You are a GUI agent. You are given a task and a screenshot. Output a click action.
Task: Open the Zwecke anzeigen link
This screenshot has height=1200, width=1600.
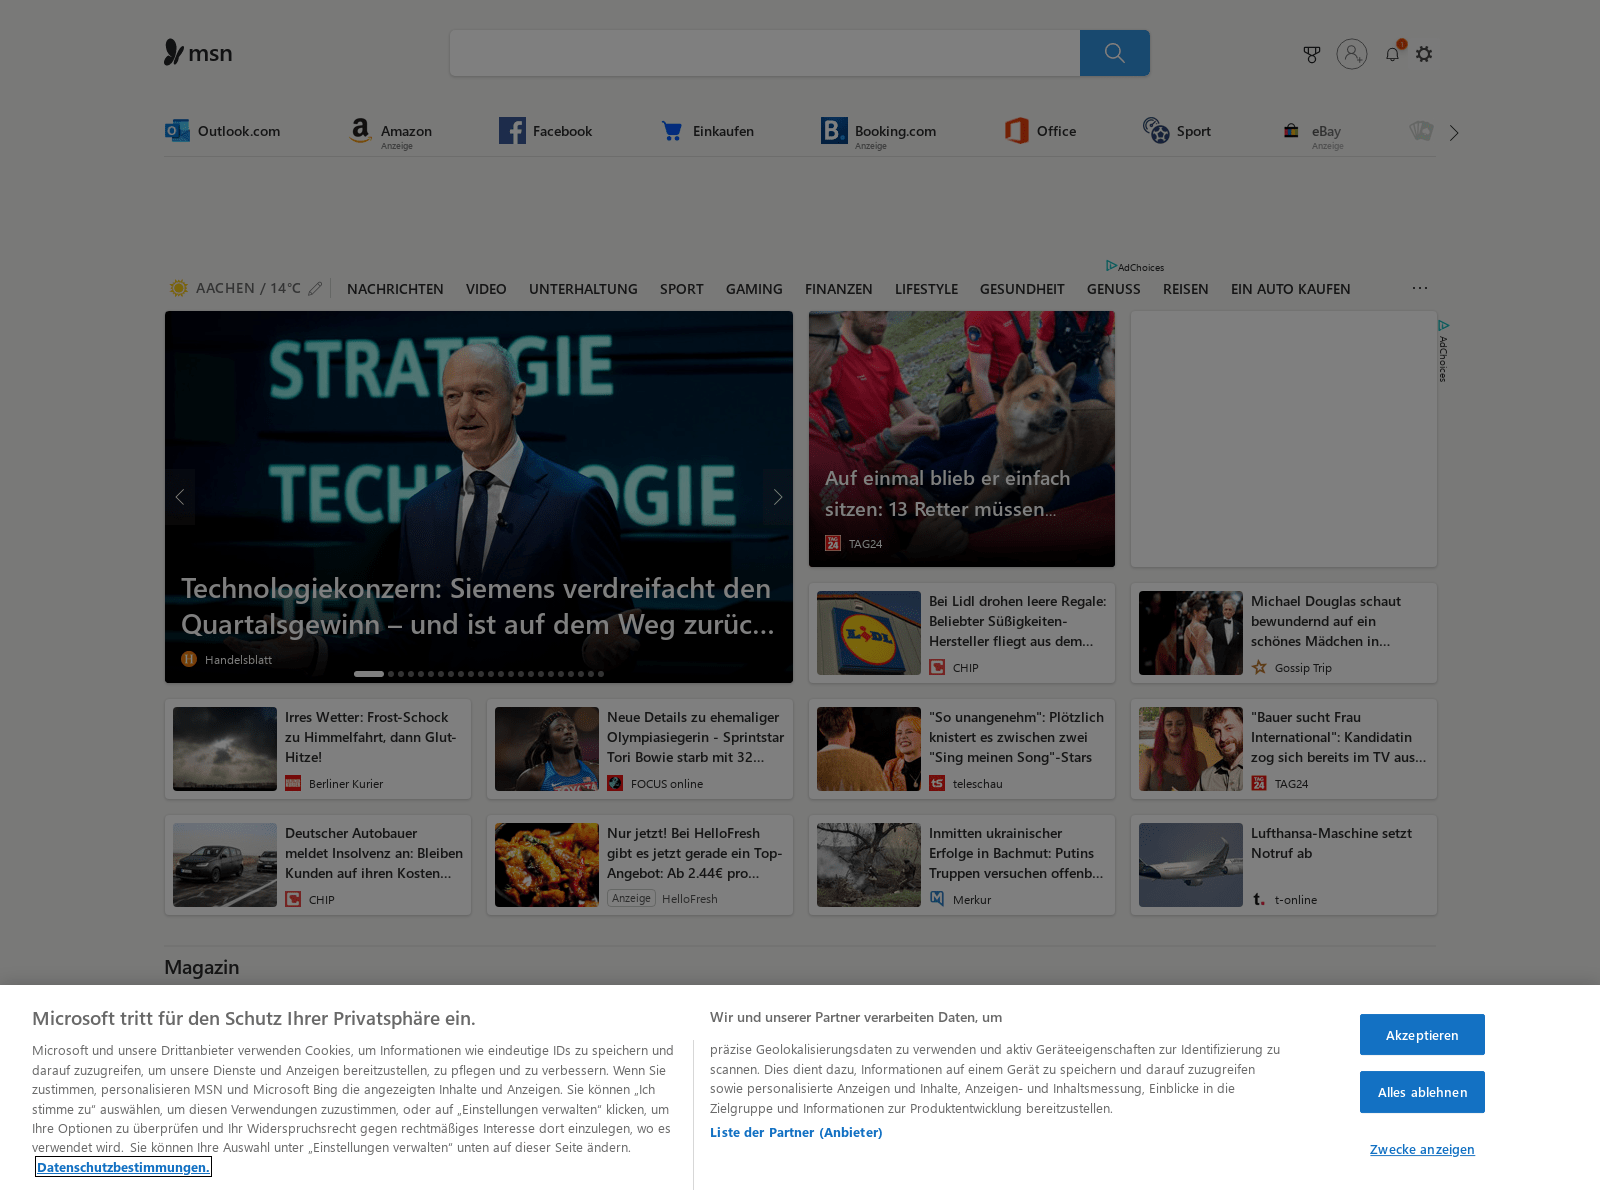click(1422, 1149)
